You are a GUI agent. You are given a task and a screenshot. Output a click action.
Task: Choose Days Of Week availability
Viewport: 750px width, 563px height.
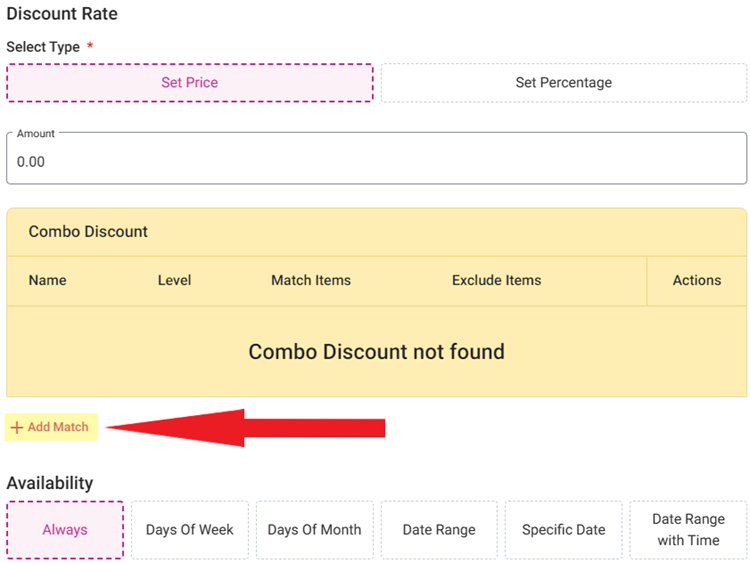click(x=189, y=529)
